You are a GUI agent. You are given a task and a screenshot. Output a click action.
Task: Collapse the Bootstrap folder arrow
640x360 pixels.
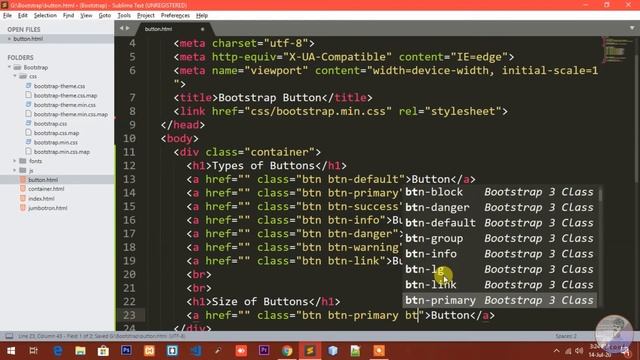click(x=9, y=67)
